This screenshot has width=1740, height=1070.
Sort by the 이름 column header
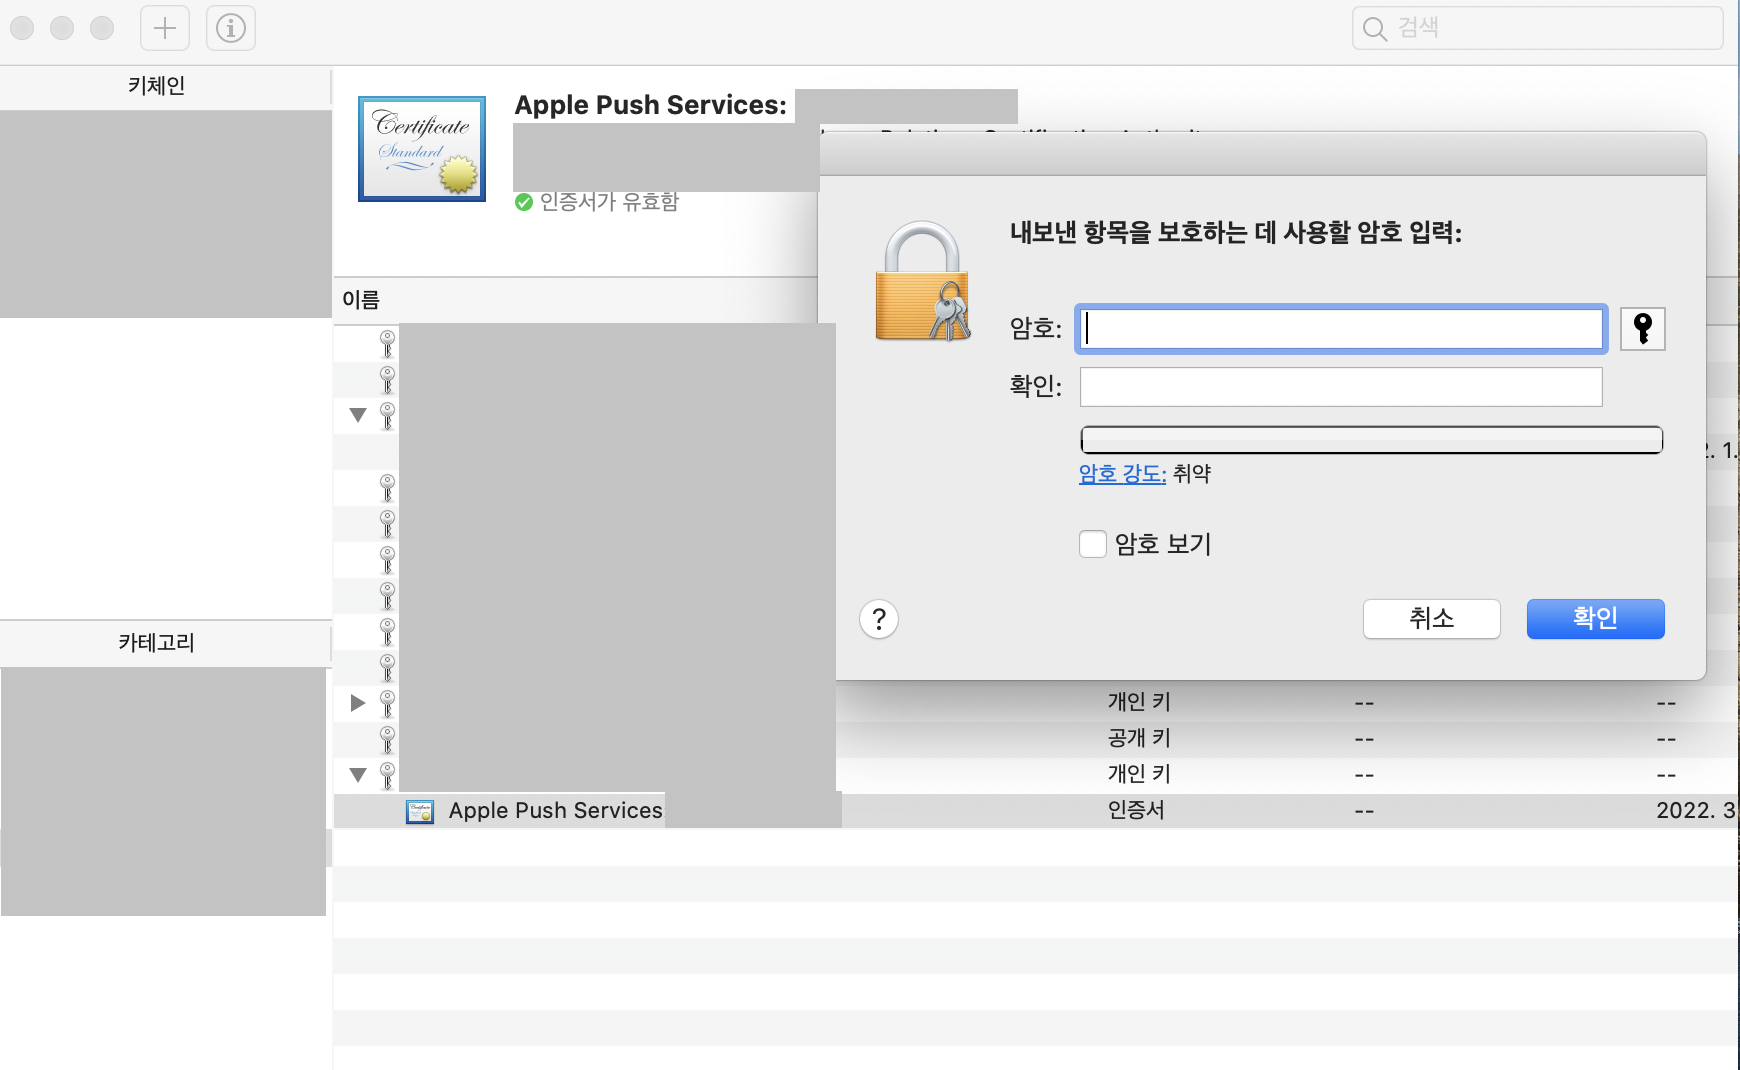click(x=361, y=300)
